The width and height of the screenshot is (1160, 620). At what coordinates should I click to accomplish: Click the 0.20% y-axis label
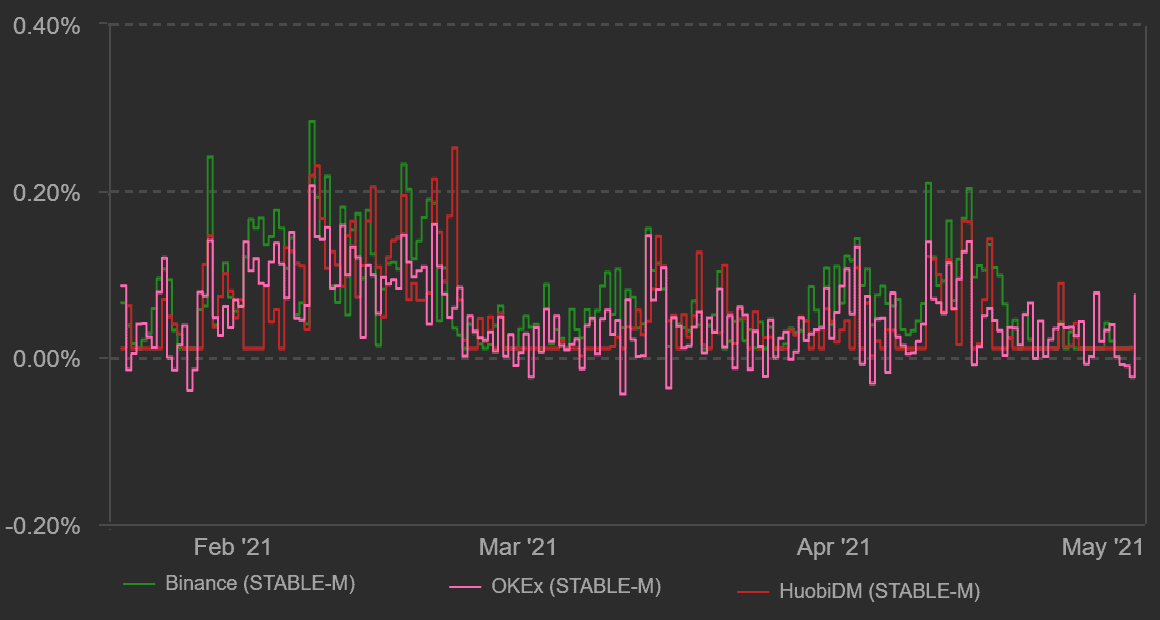click(x=46, y=192)
